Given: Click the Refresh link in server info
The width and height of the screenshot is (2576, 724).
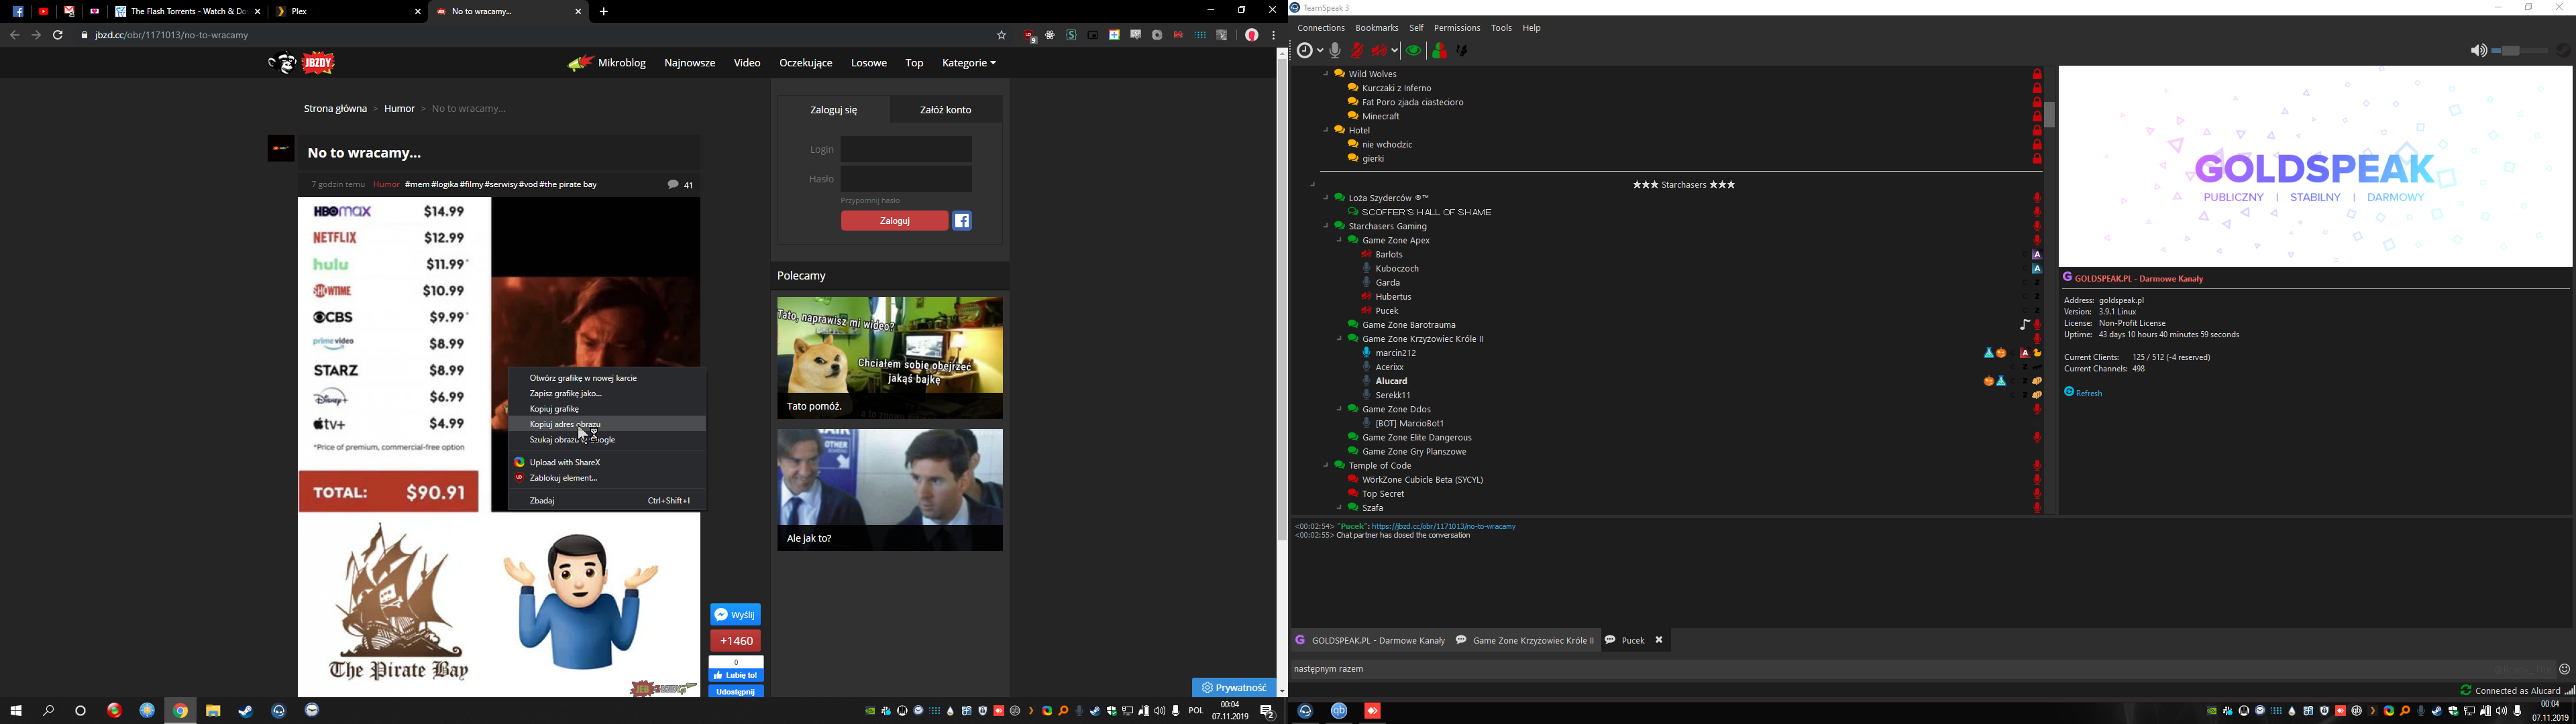Looking at the screenshot, I should click(x=2088, y=393).
